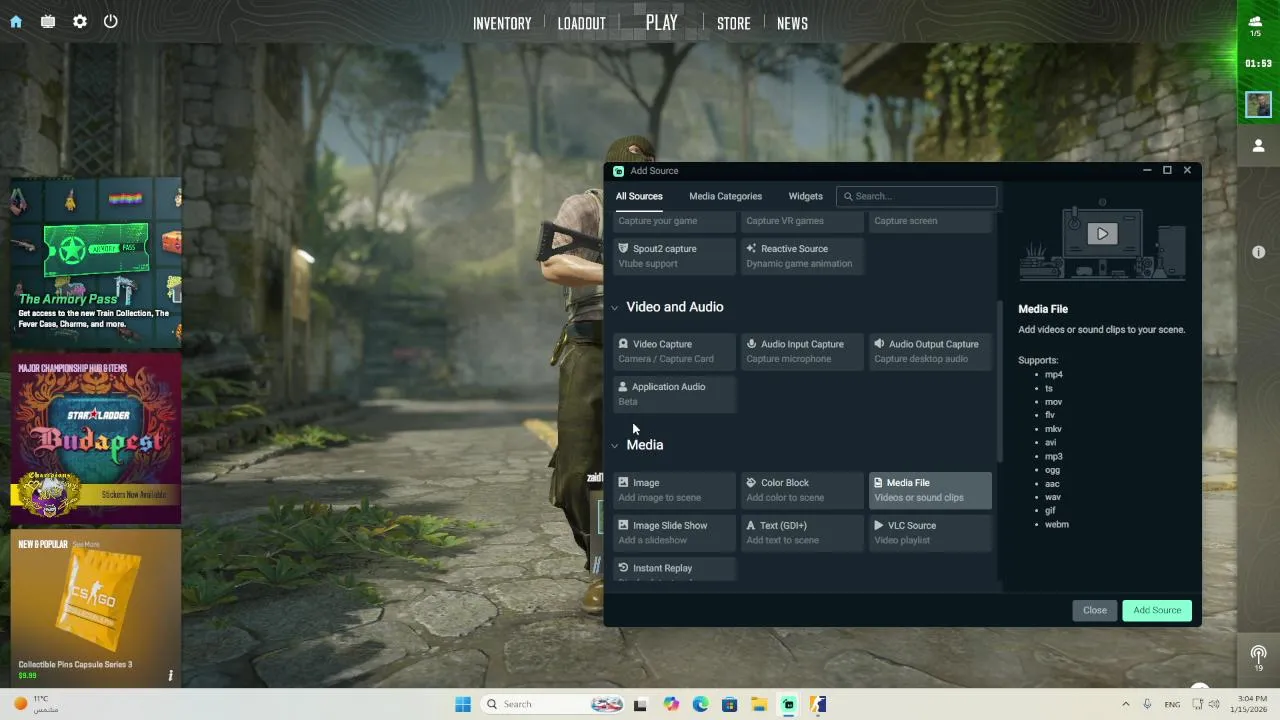Click the info icon in right sidebar

1259,252
